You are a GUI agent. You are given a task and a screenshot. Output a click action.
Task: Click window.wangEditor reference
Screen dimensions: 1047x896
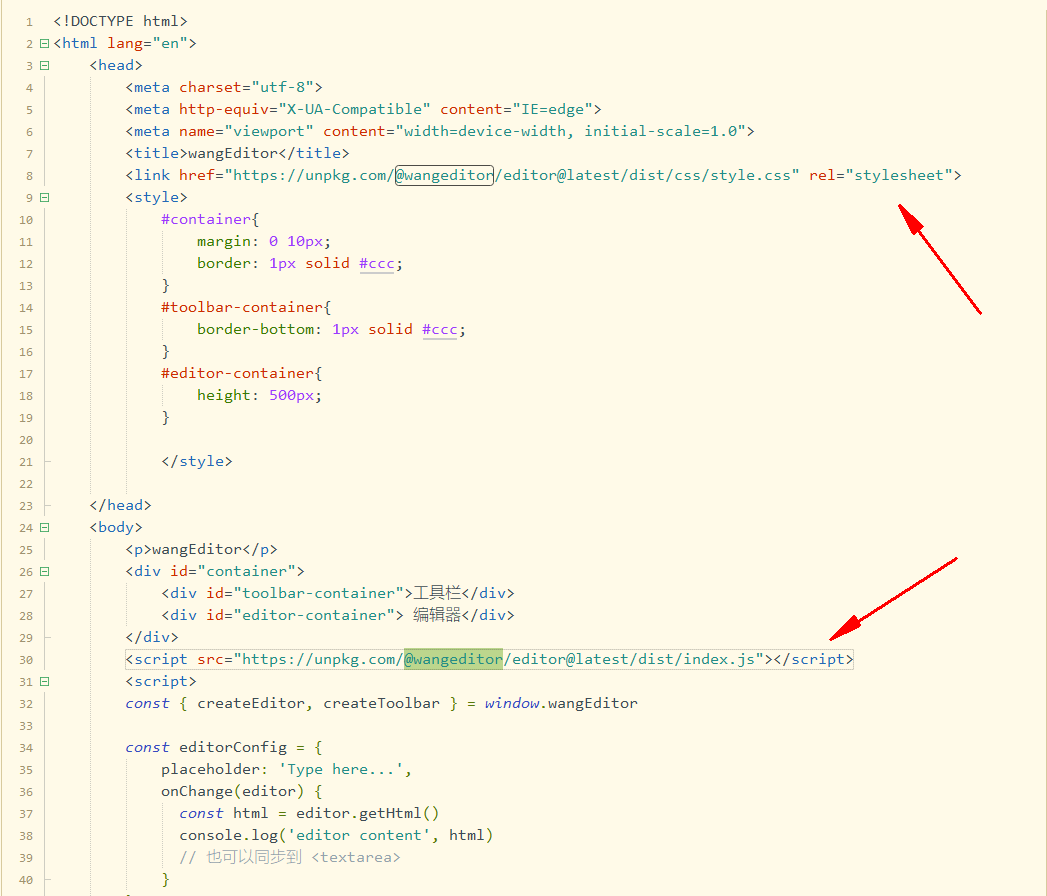pos(561,704)
